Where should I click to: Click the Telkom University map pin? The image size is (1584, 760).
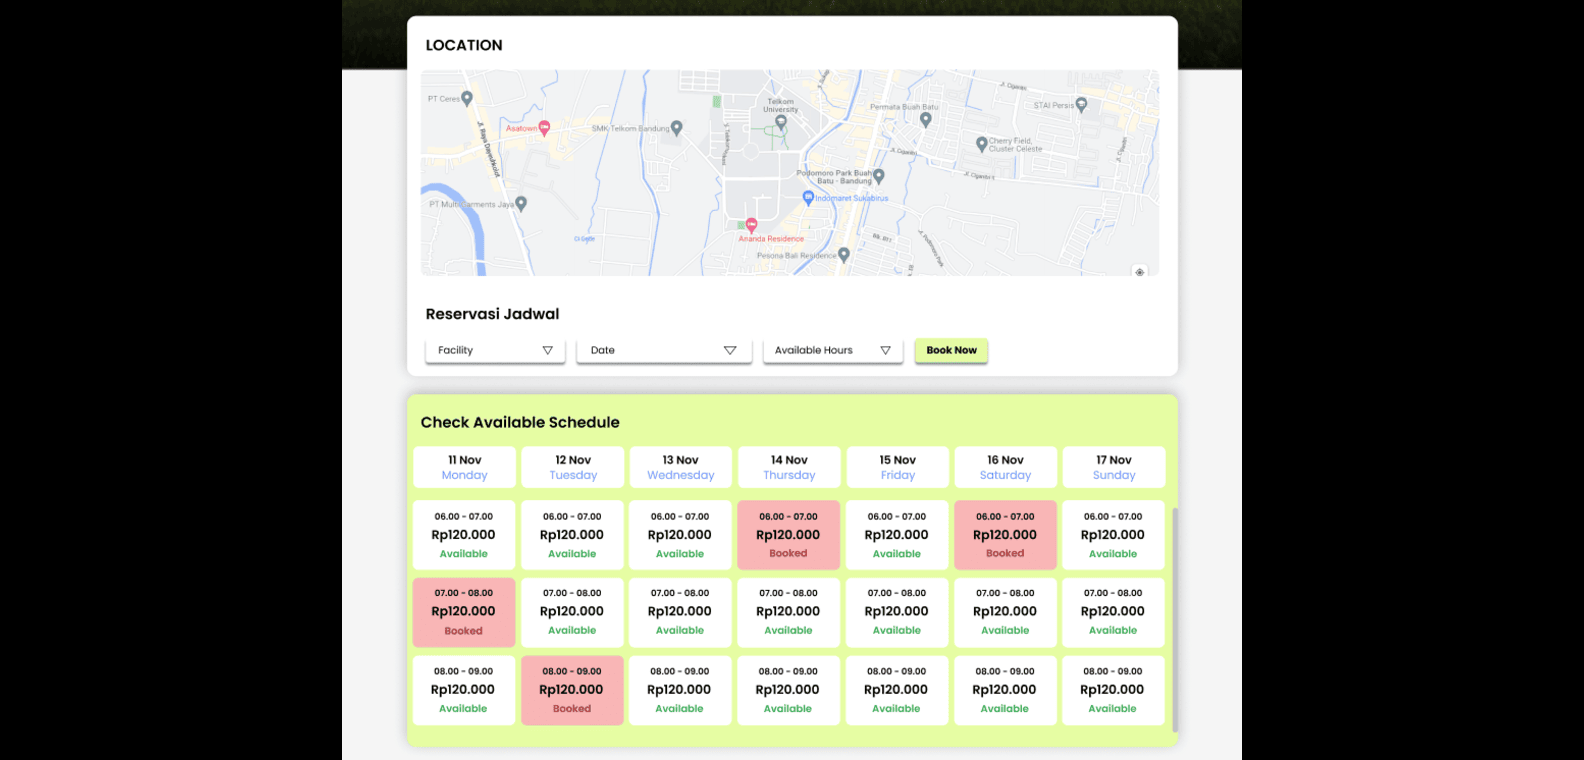(781, 122)
